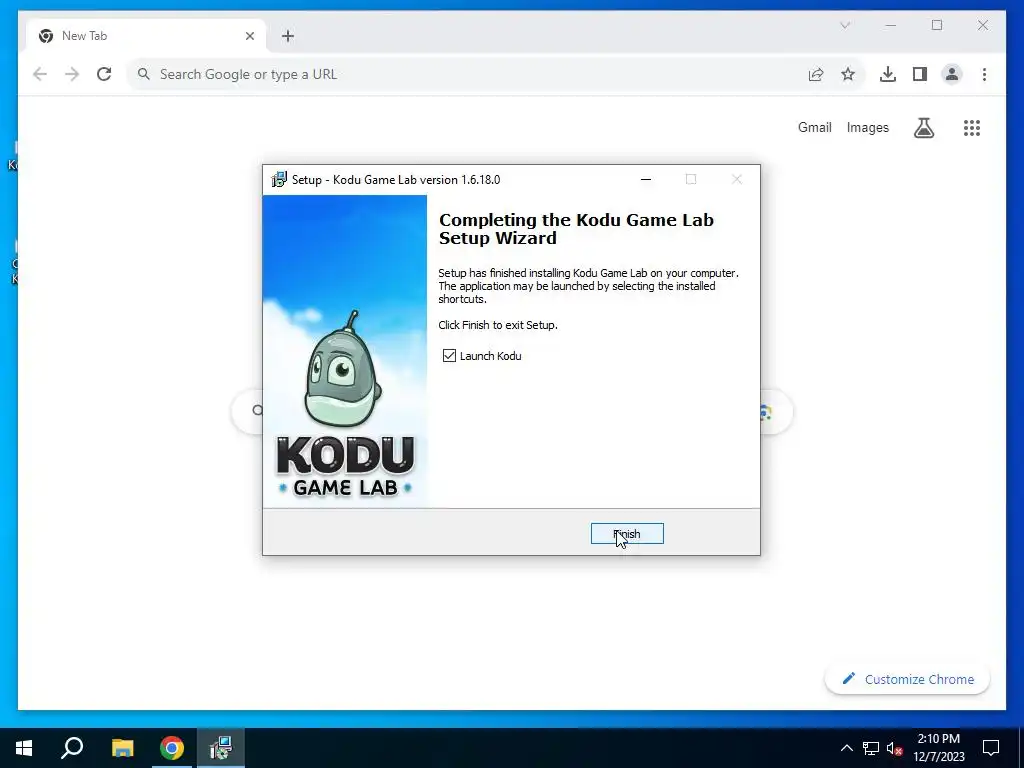1024x768 pixels.
Task: Open Windows Start menu
Action: coord(24,748)
